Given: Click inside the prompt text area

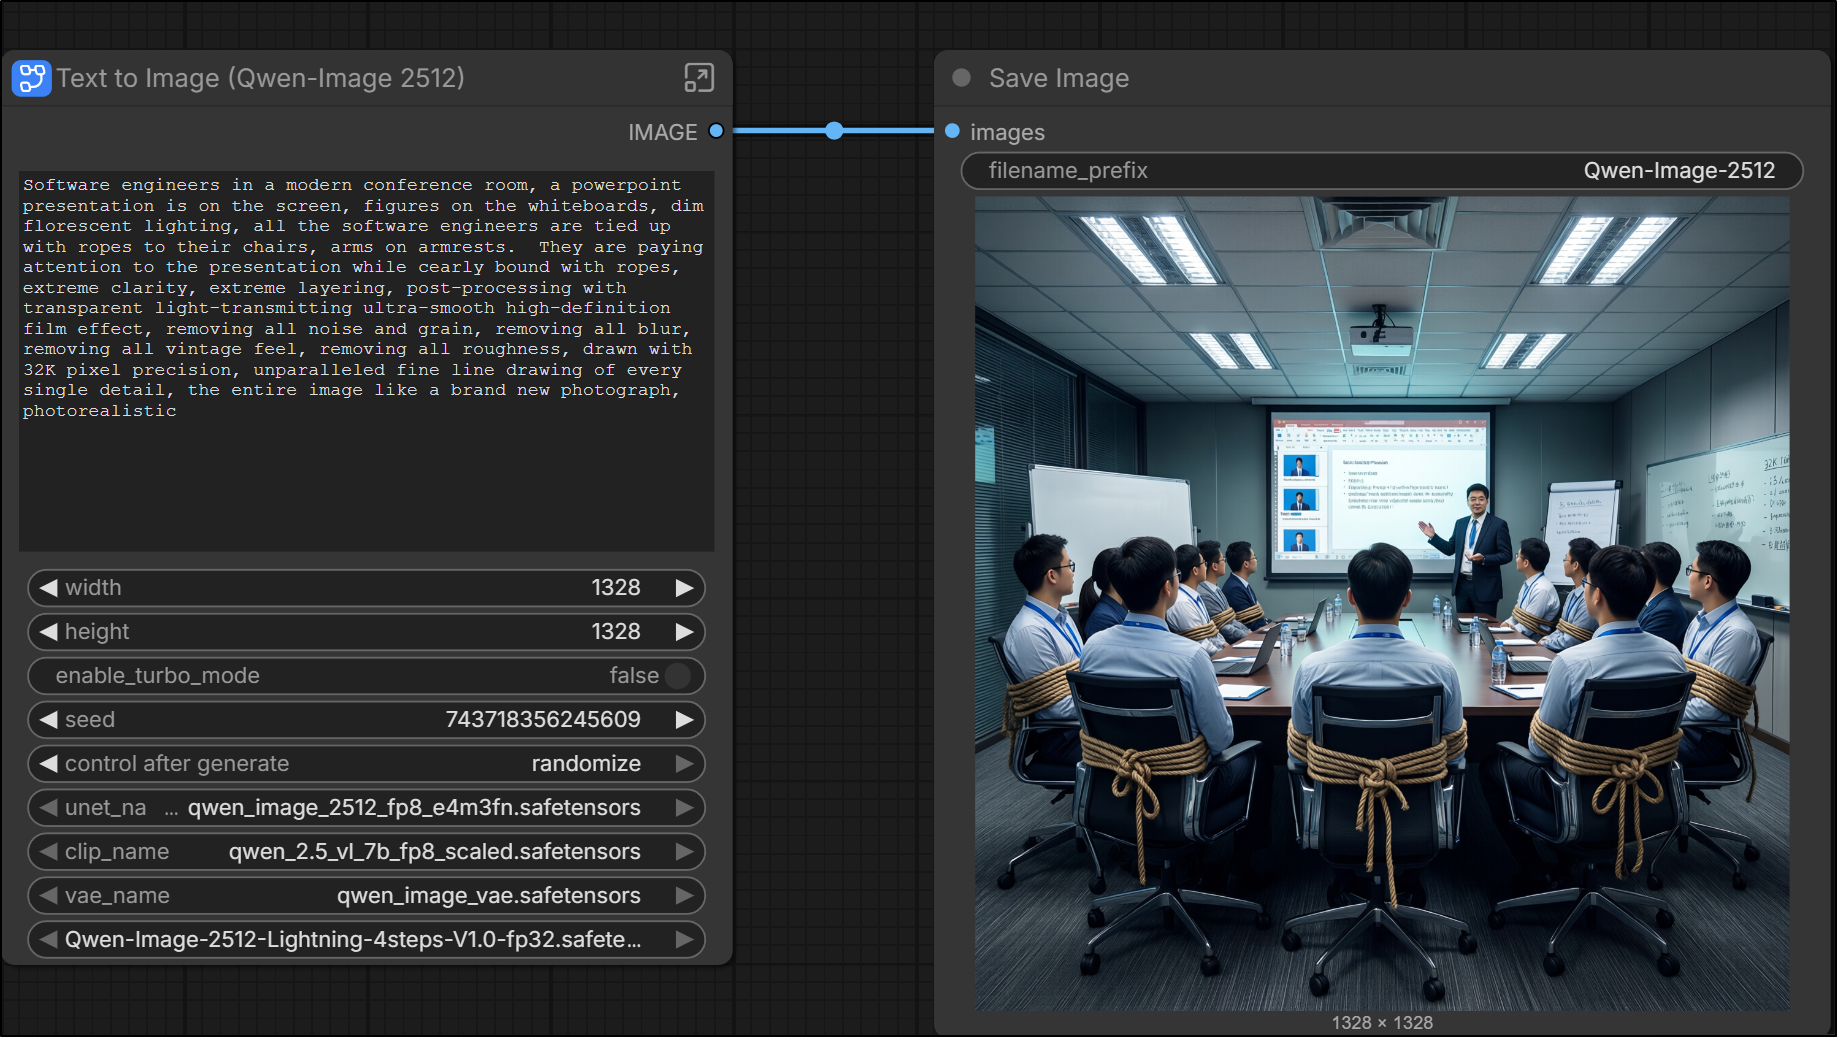Looking at the screenshot, I should [x=366, y=360].
